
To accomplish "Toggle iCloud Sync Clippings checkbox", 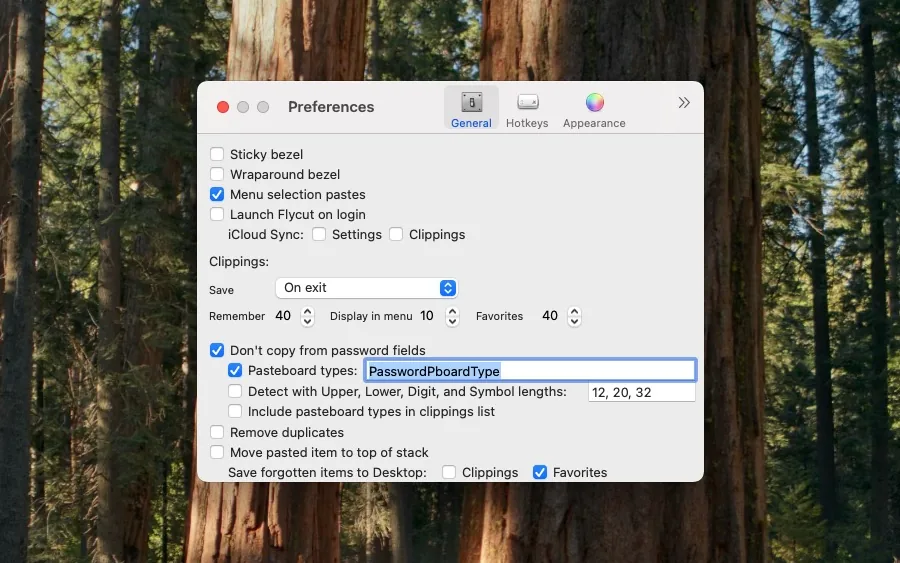I will [396, 234].
